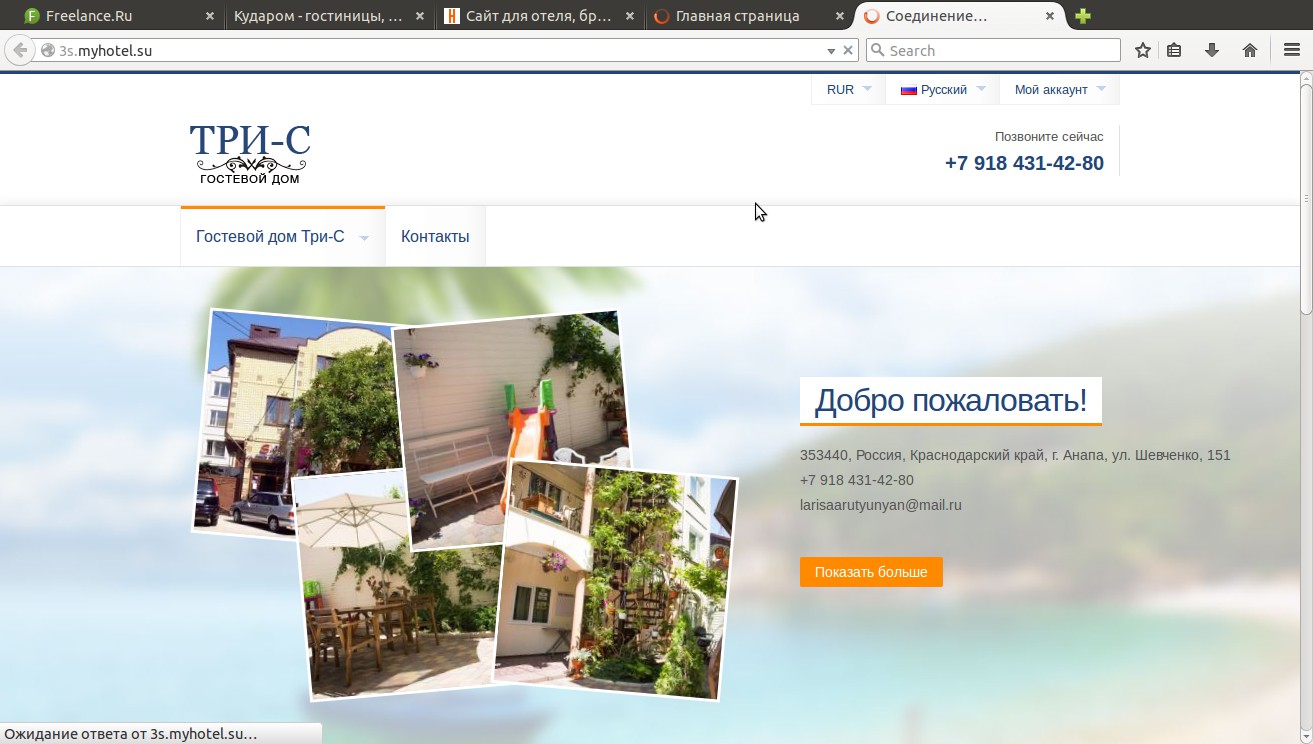1313x744 pixels.
Task: Select the Соединение… tab
Action: click(958, 16)
